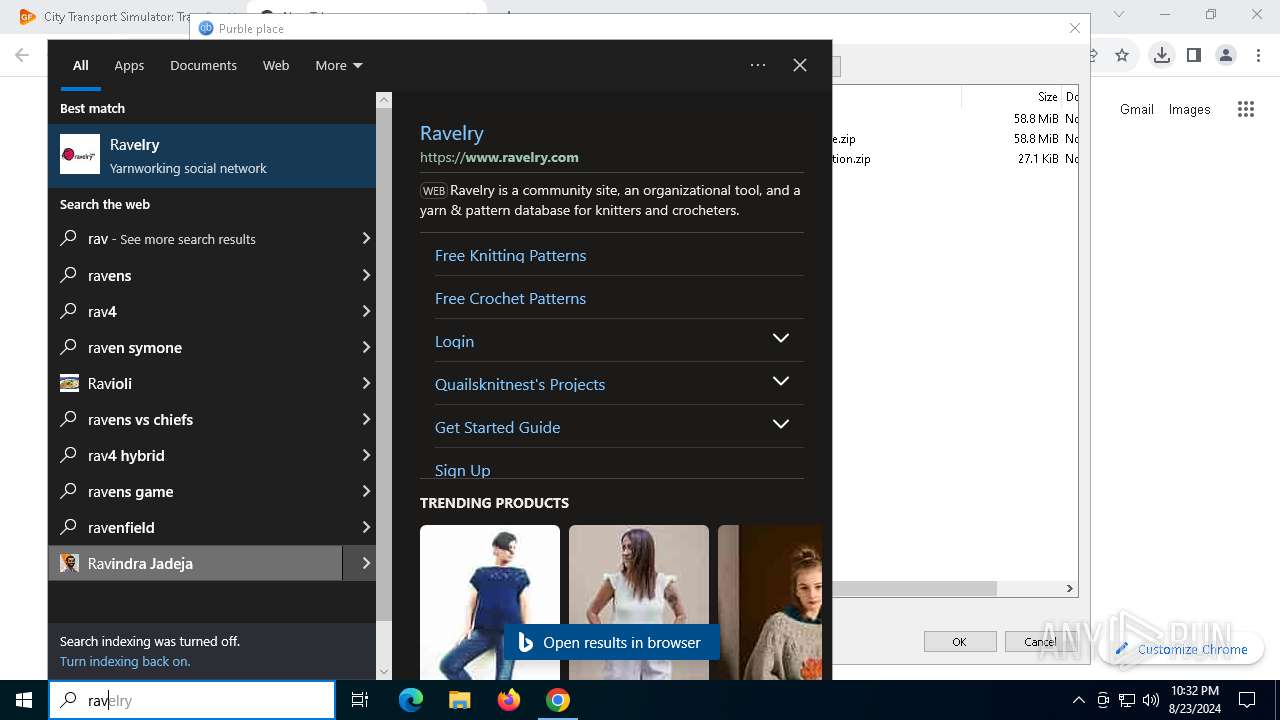Click the Chrome back arrow
Image resolution: width=1280 pixels, height=720 pixels.
coord(22,55)
